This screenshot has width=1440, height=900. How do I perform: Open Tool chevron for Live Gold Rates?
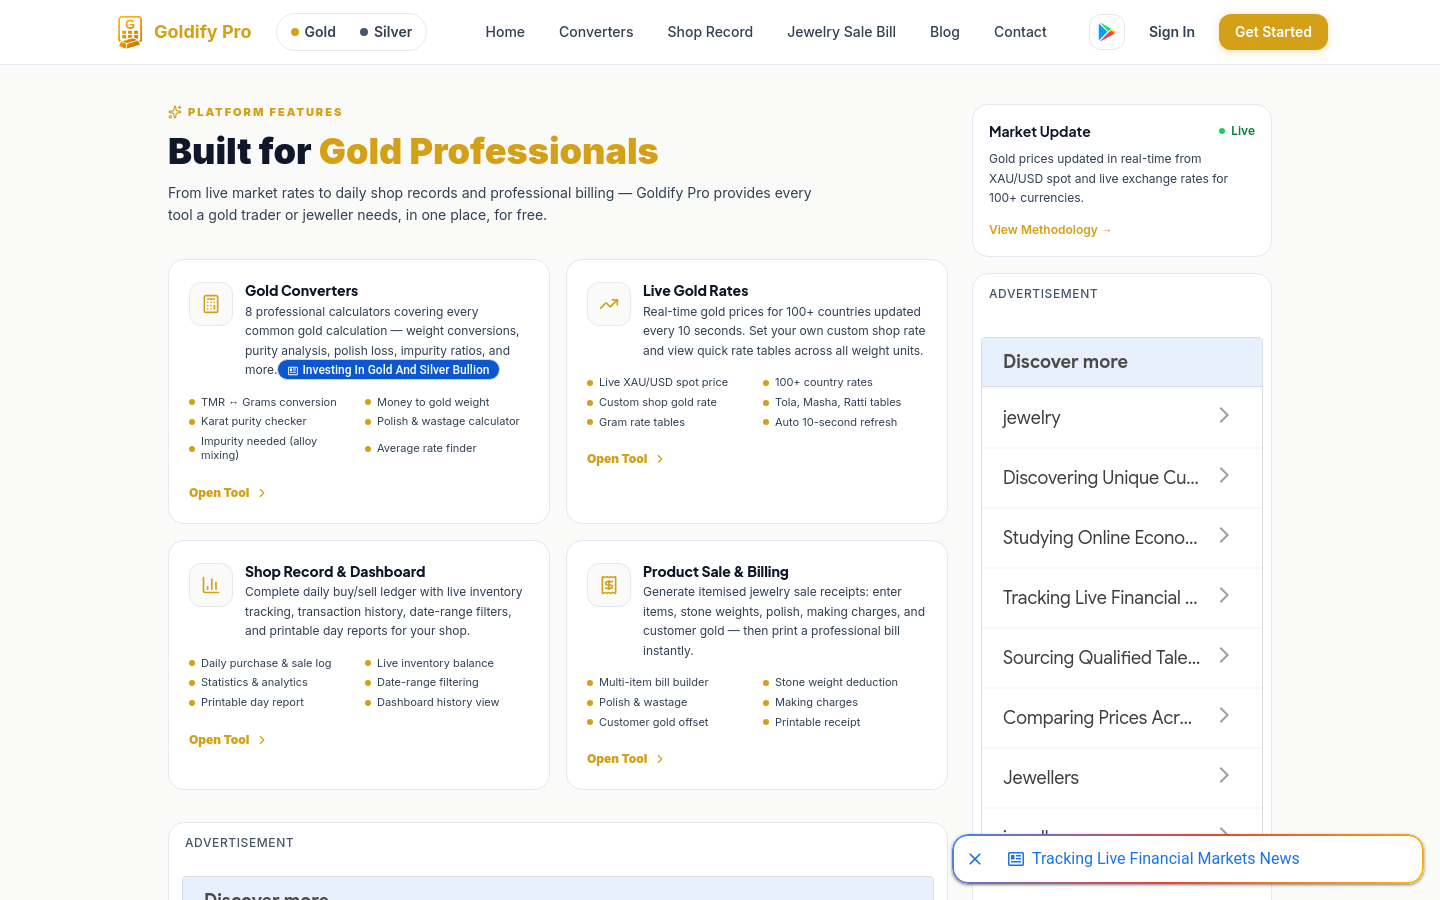(660, 459)
